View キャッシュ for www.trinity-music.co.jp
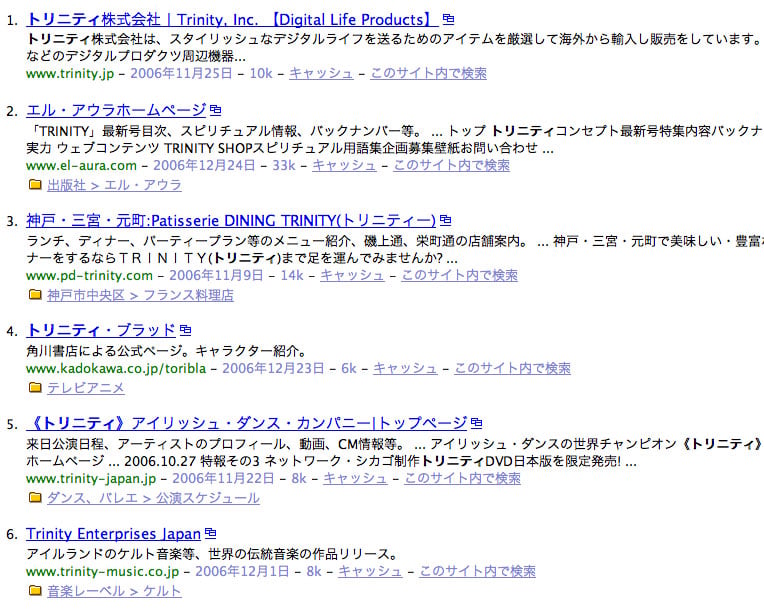 [370, 571]
